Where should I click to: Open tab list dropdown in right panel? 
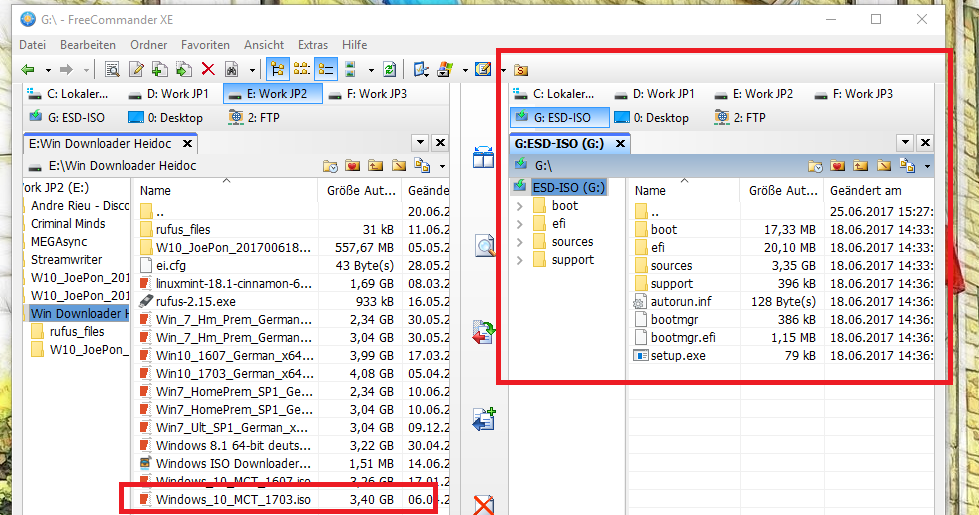pyautogui.click(x=905, y=143)
